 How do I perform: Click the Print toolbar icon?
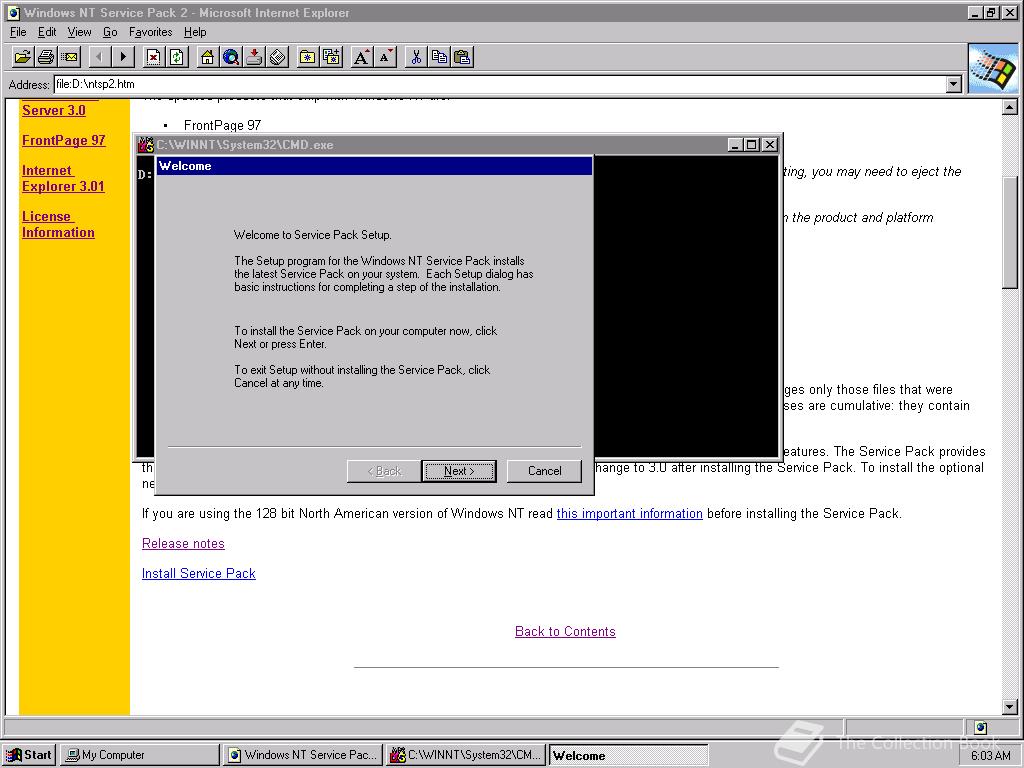(46, 57)
